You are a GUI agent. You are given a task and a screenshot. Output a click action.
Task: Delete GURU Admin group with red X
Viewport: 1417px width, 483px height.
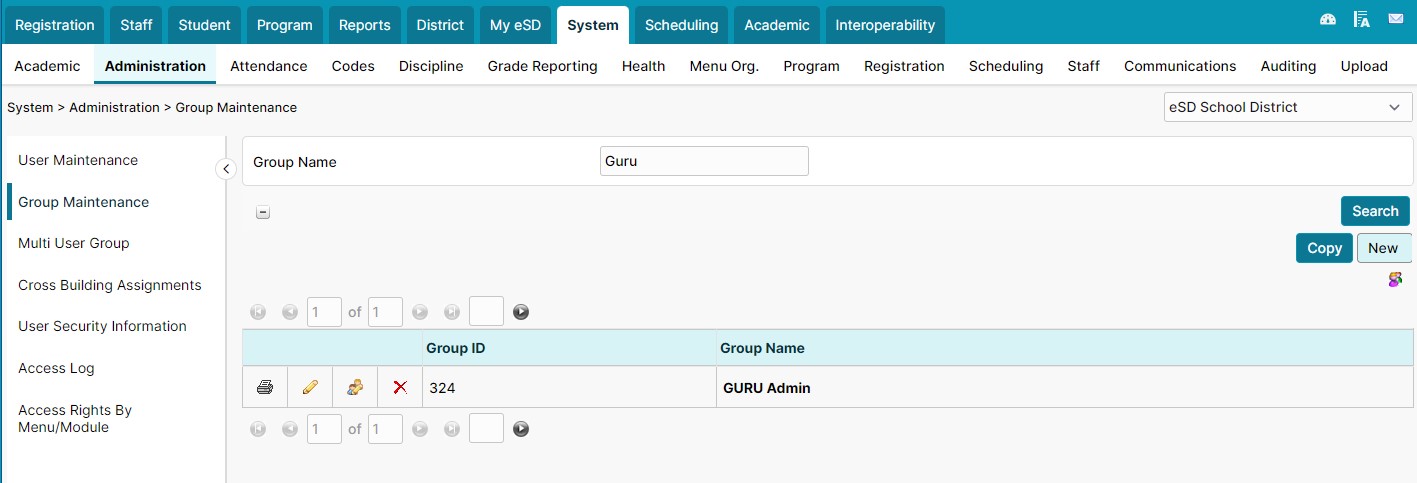point(400,387)
